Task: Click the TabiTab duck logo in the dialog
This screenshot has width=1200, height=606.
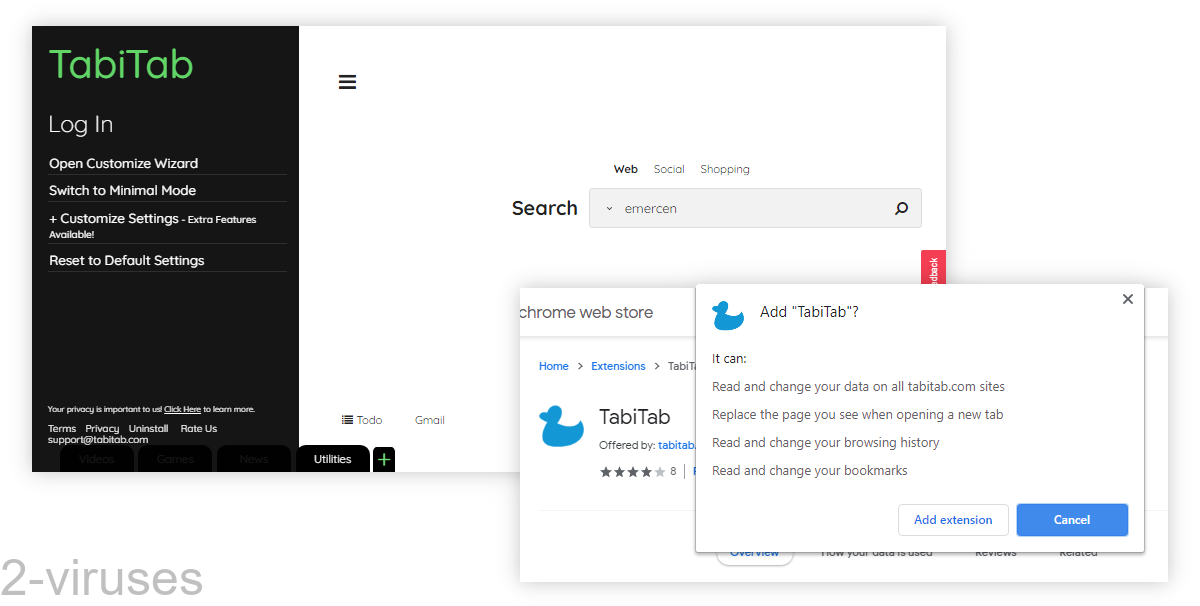Action: point(728,315)
